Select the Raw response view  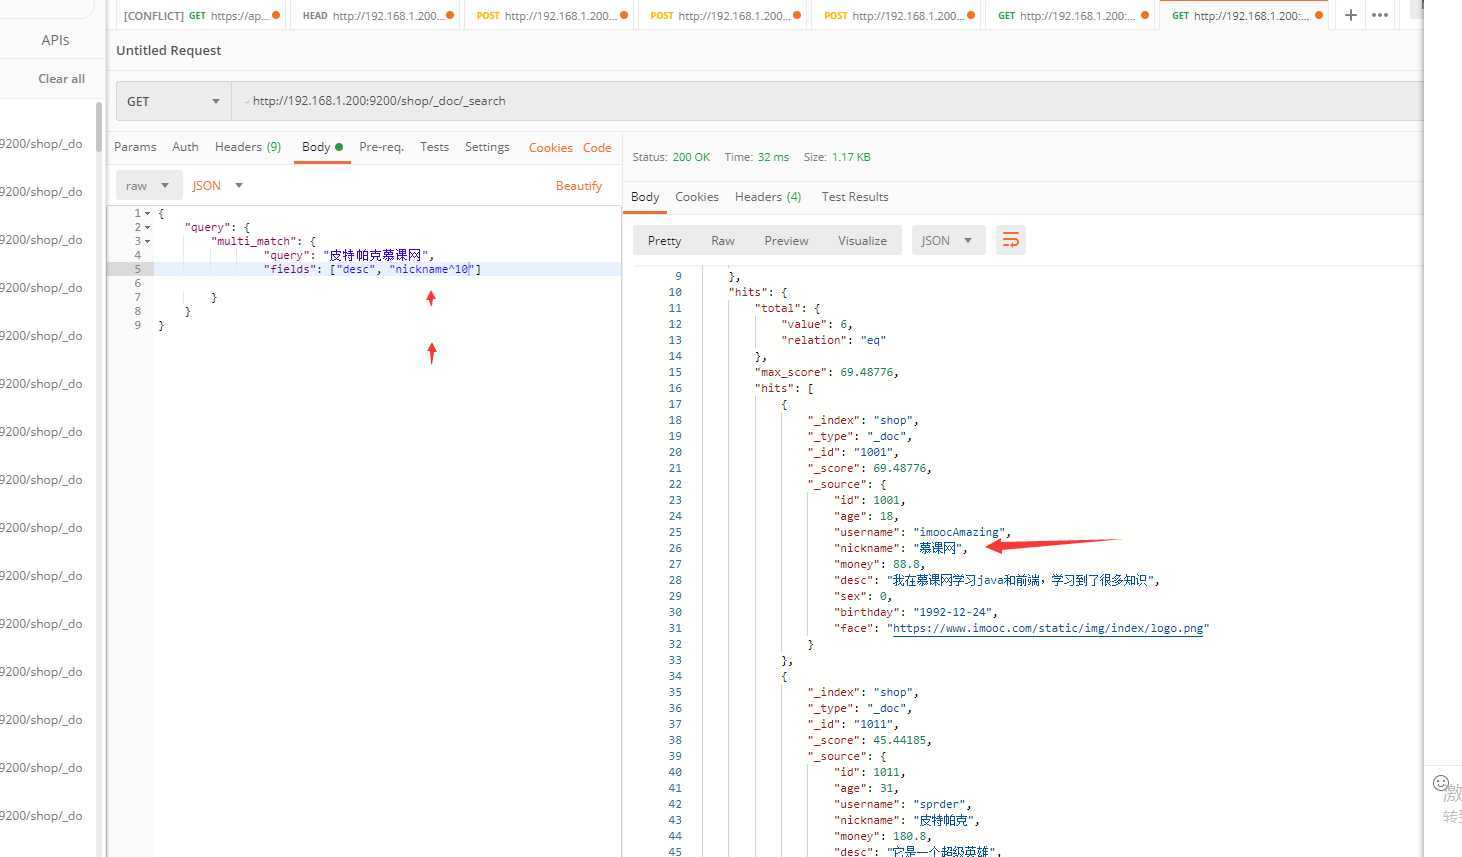click(x=723, y=240)
